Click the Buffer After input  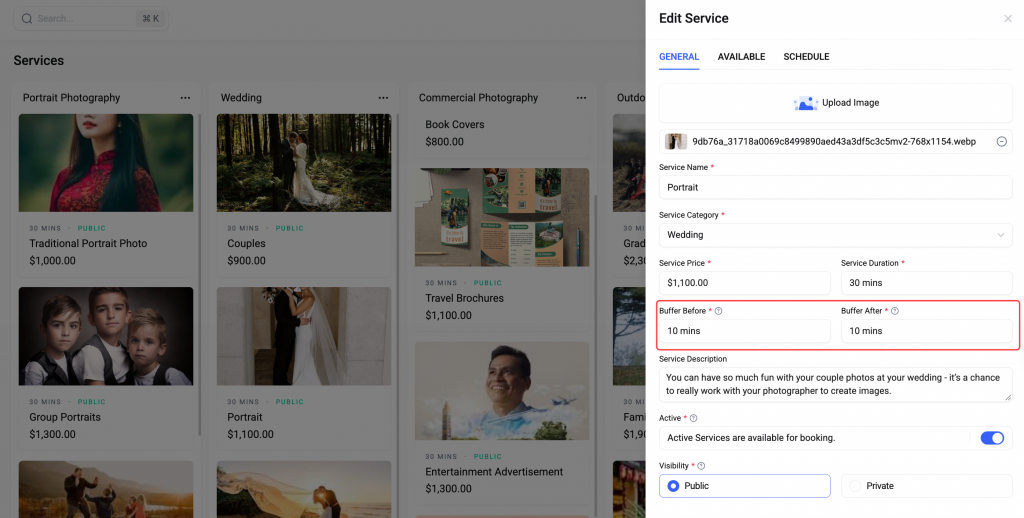927,331
